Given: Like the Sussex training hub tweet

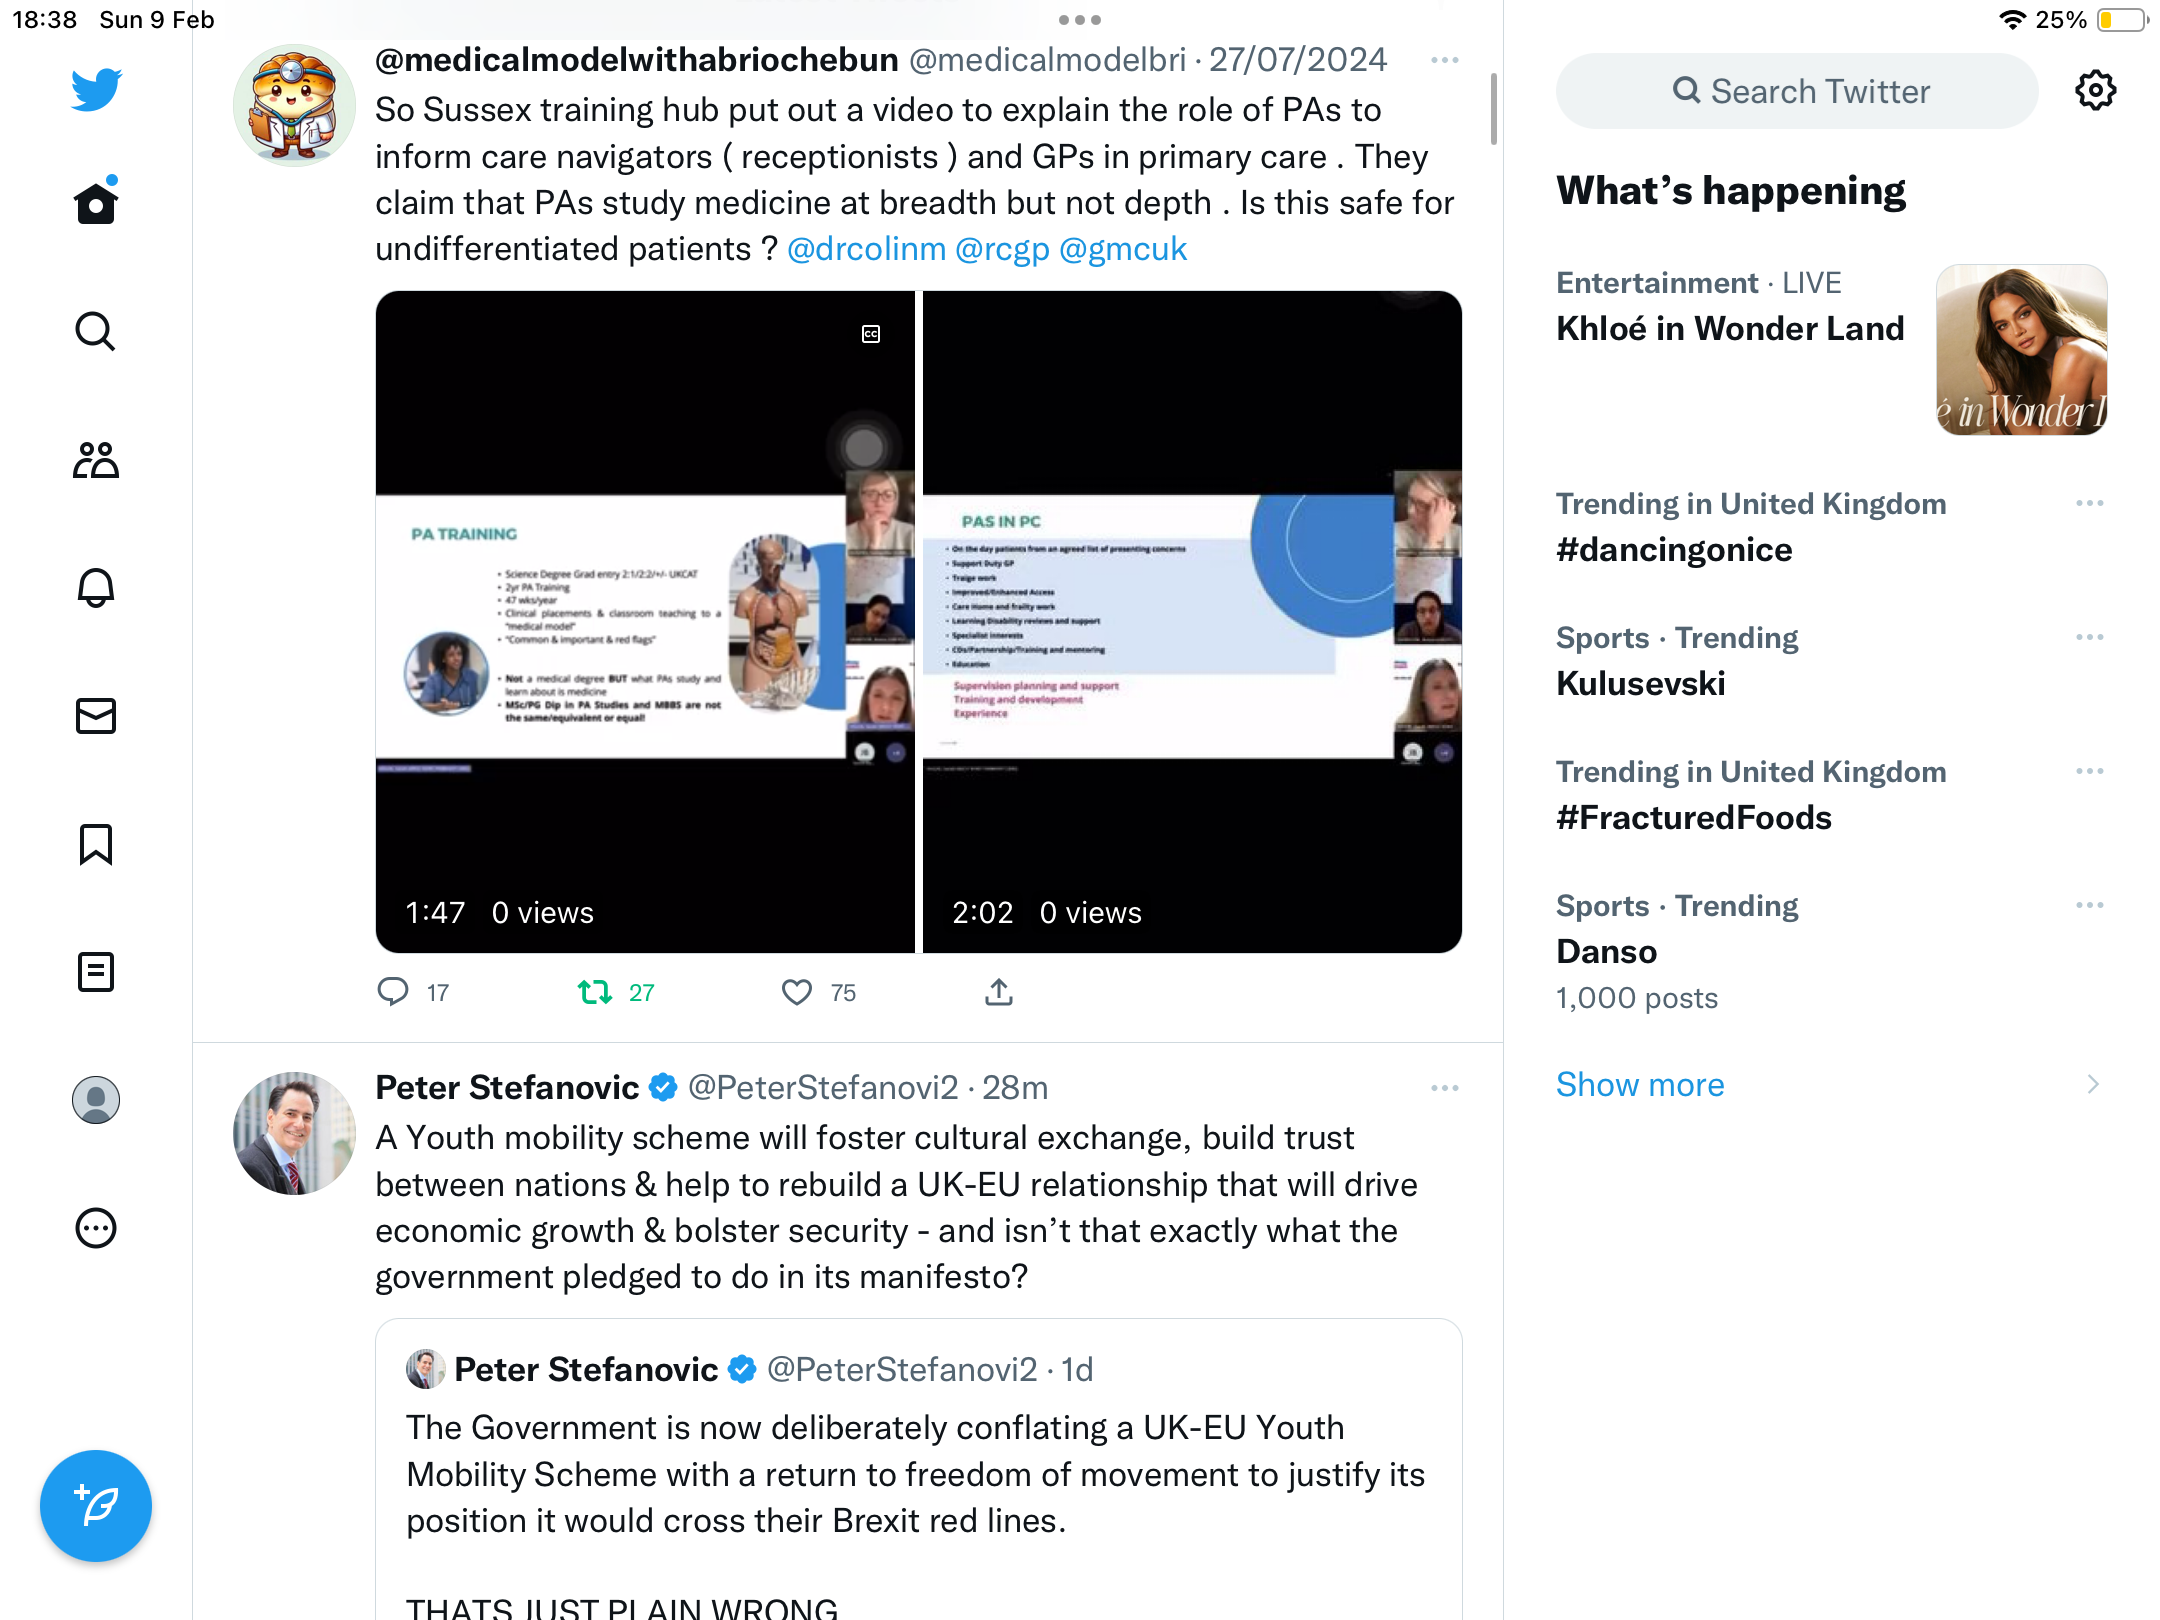Looking at the screenshot, I should point(797,992).
